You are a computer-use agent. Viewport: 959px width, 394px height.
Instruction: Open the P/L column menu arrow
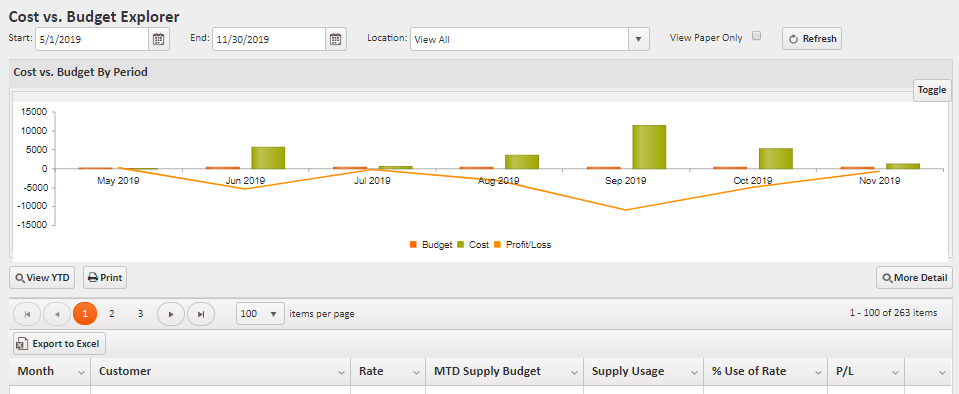pyautogui.click(x=895, y=372)
